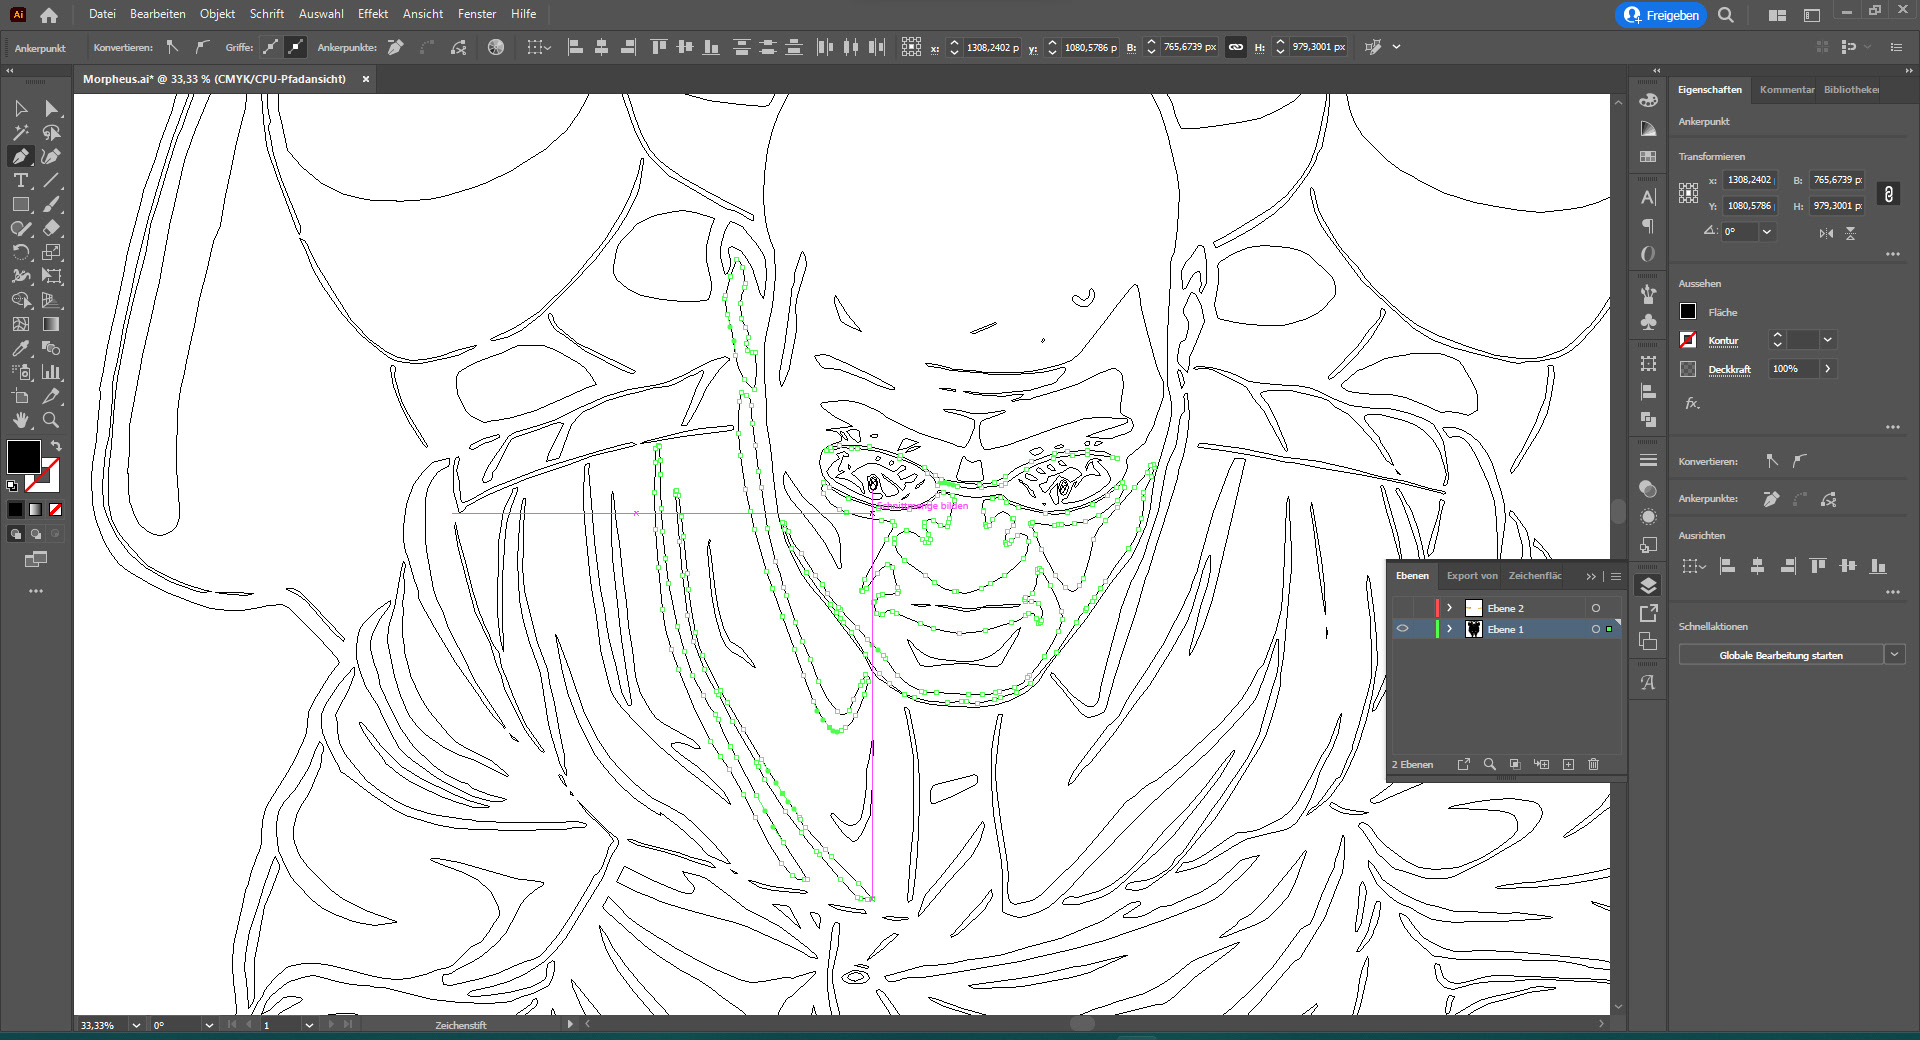1920x1040 pixels.
Task: Delete selection with Ebenen panel trash icon
Action: tap(1594, 764)
